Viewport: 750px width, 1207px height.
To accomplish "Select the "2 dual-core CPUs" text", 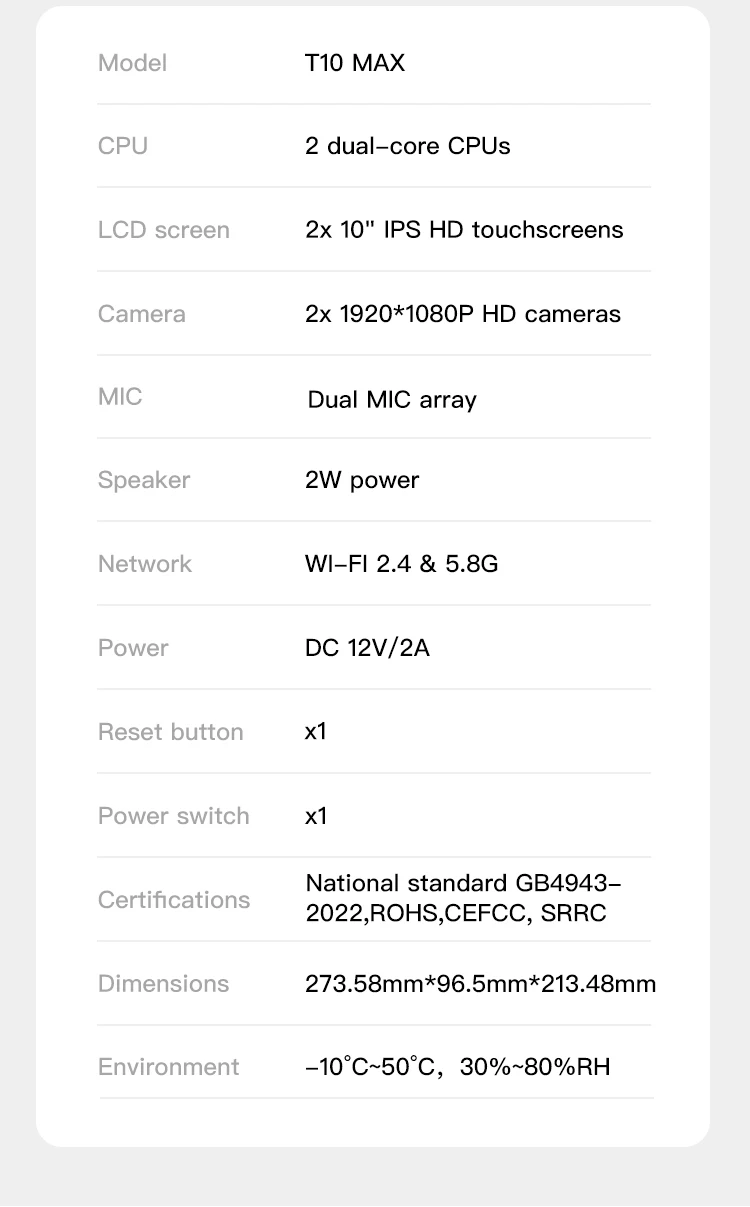I will tap(407, 146).
